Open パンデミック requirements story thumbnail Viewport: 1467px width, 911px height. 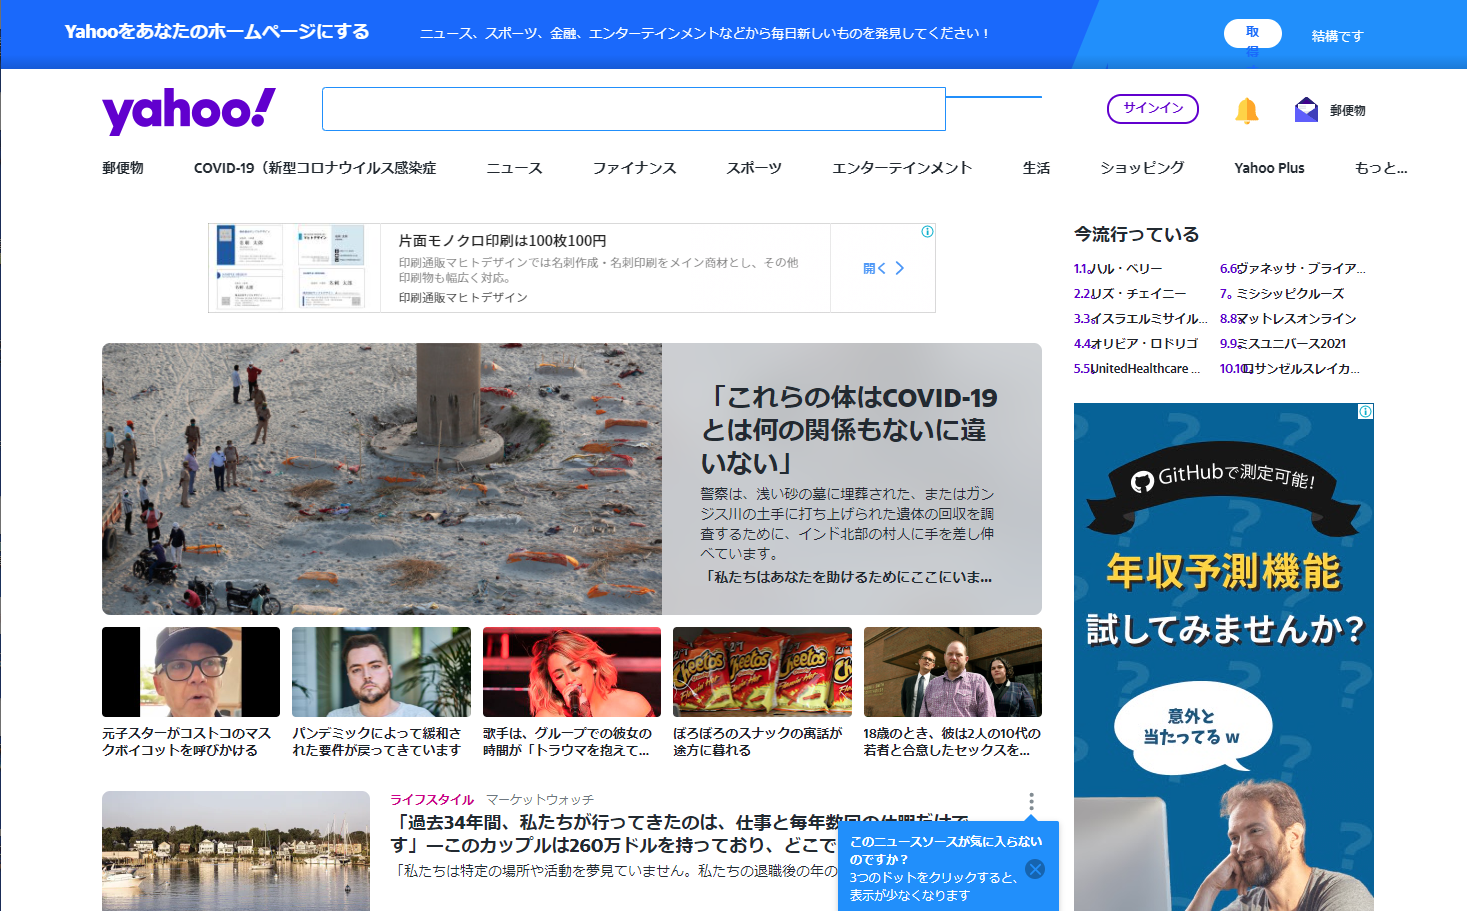[x=381, y=672]
